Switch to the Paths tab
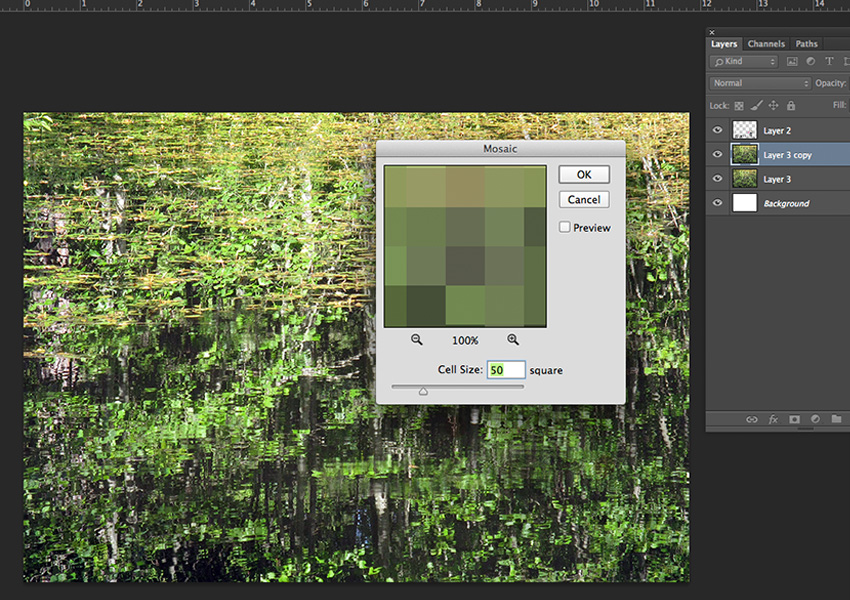This screenshot has width=850, height=600. (x=806, y=44)
